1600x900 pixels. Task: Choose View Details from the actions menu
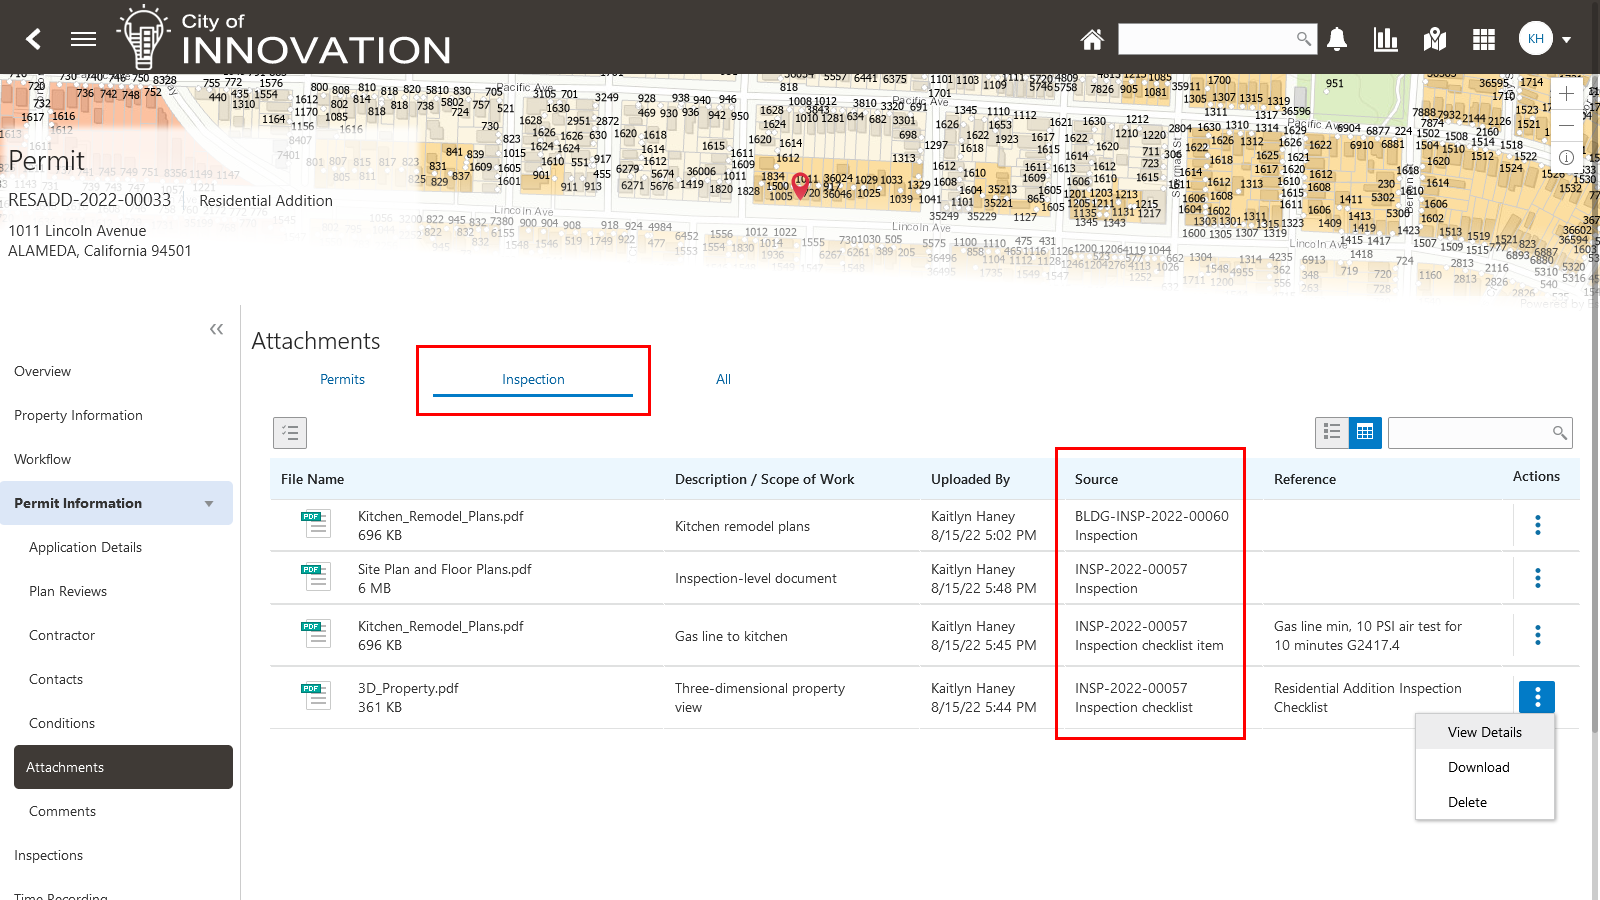click(x=1485, y=732)
